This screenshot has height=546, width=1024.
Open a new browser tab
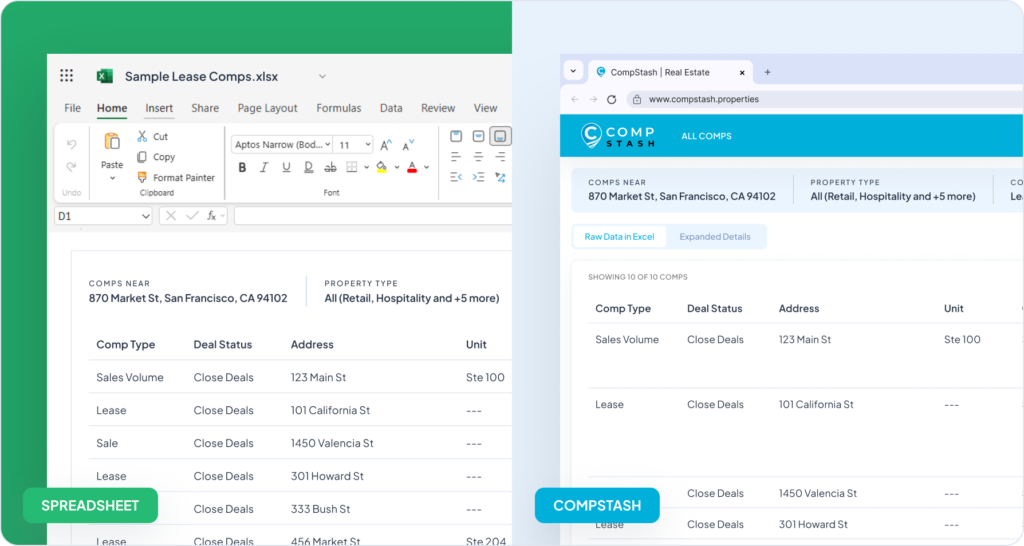click(767, 72)
